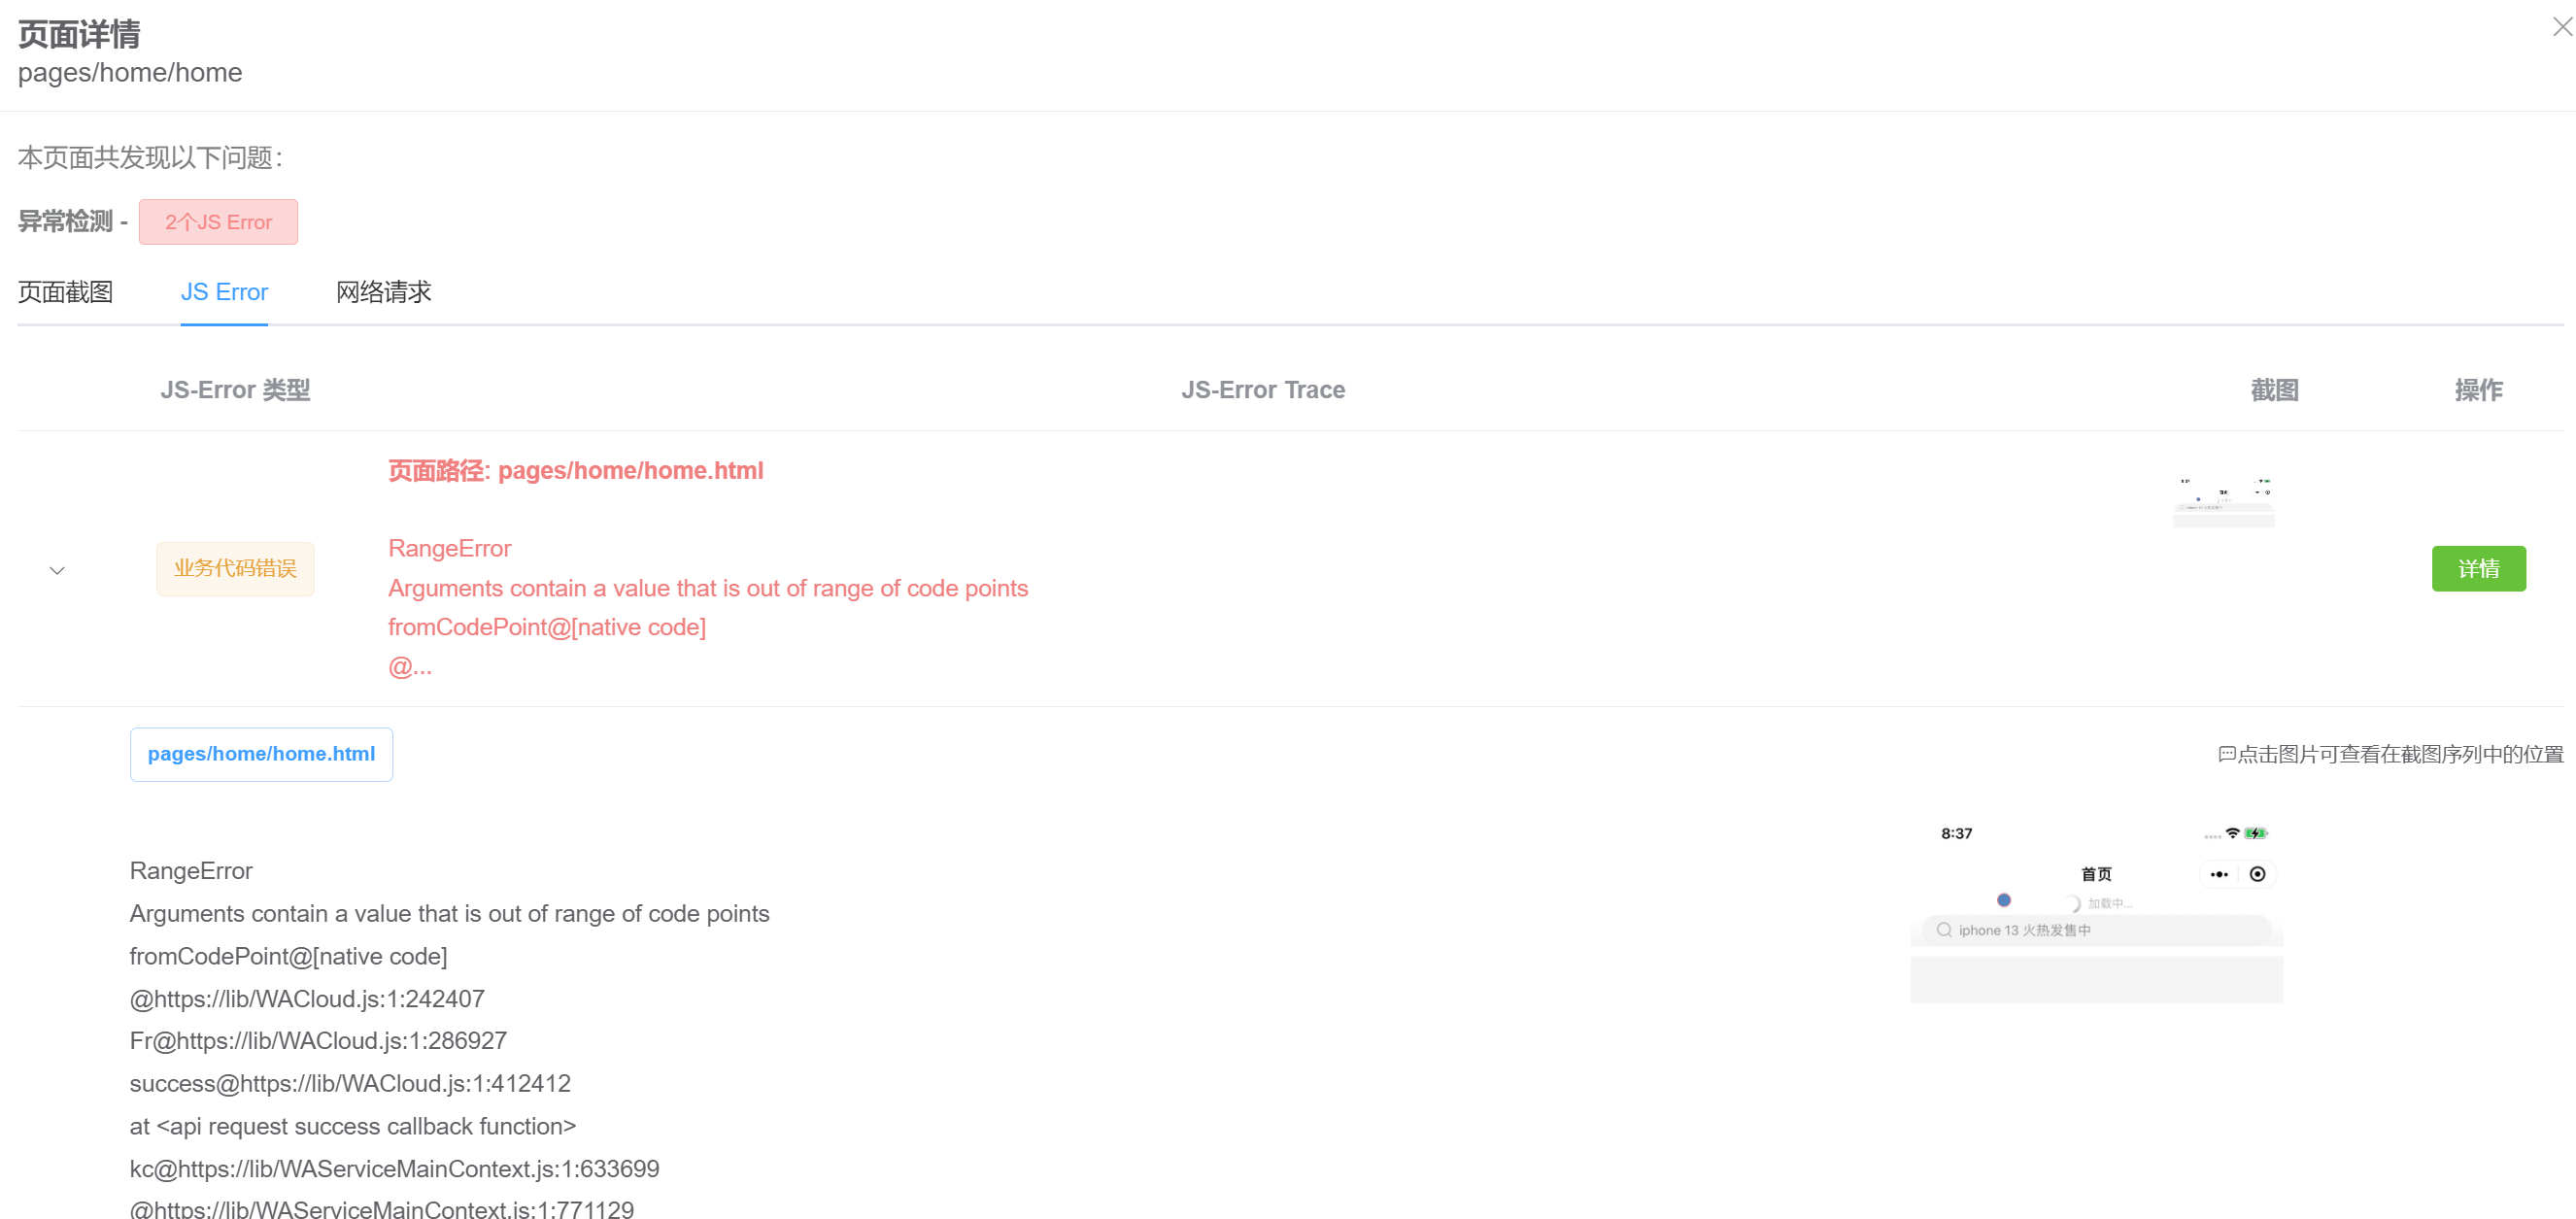Click the loading spinner beside 加载中
The height and width of the screenshot is (1219, 2576).
point(2073,903)
